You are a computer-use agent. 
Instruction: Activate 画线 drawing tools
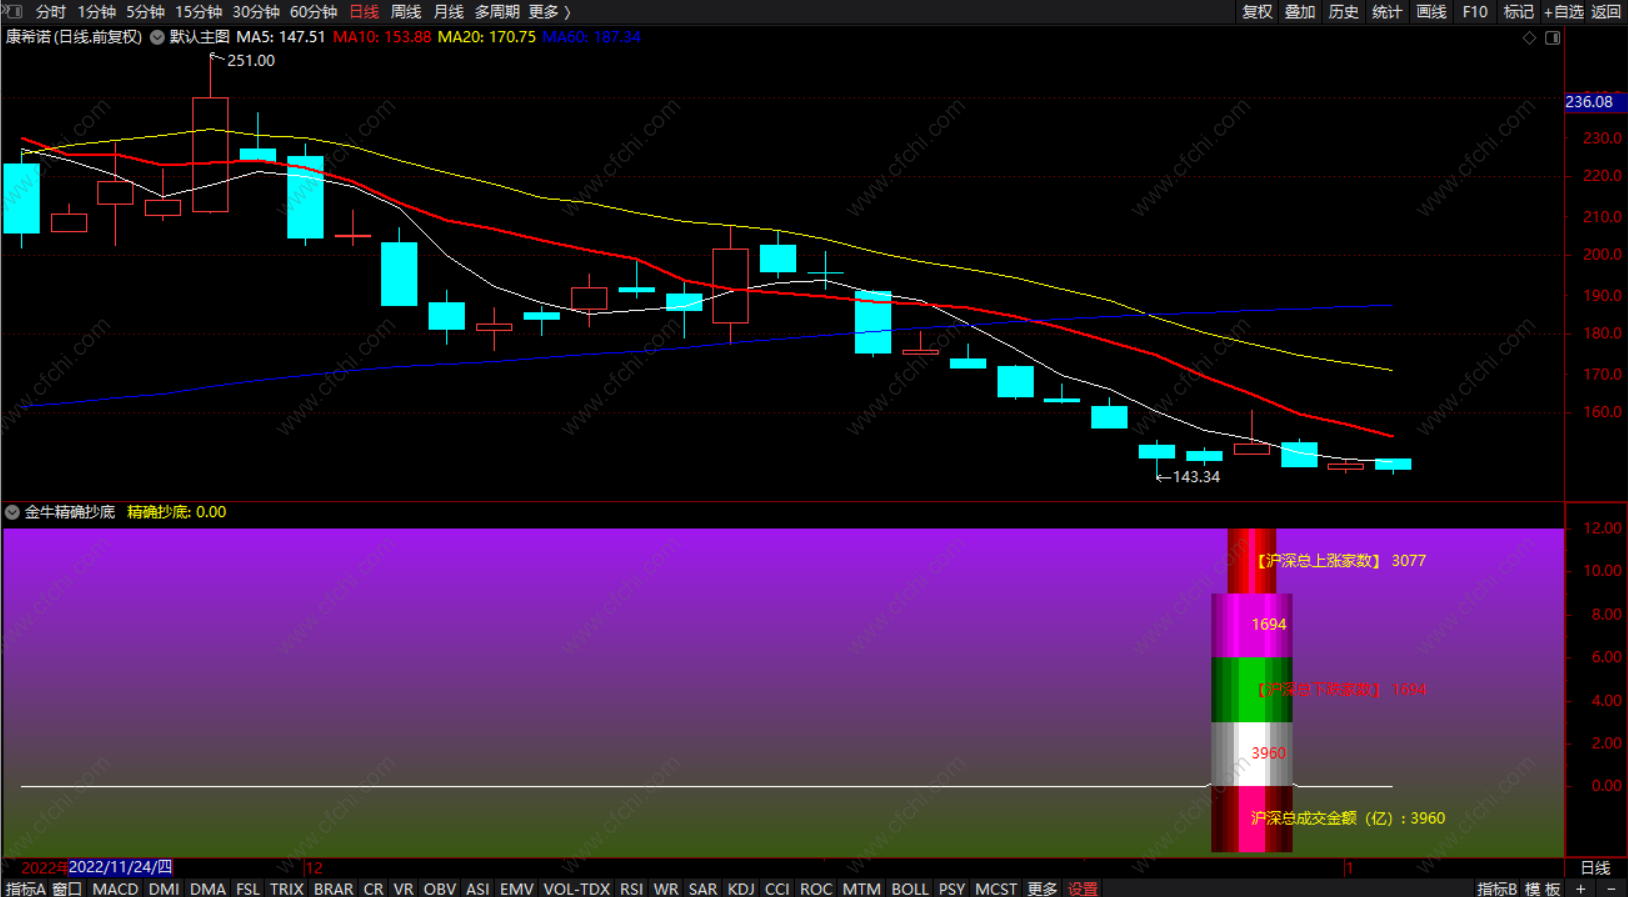pyautogui.click(x=1431, y=12)
